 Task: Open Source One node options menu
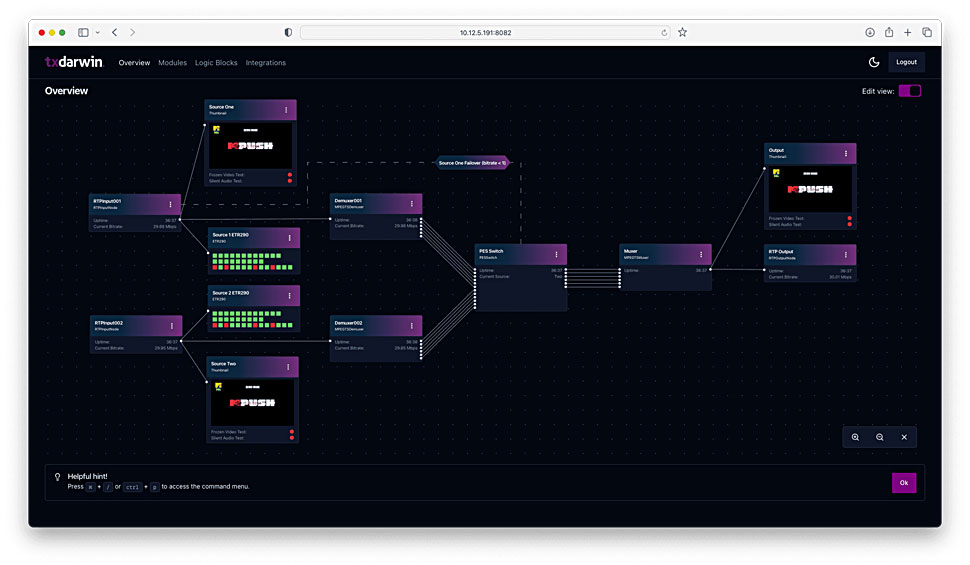click(287, 110)
